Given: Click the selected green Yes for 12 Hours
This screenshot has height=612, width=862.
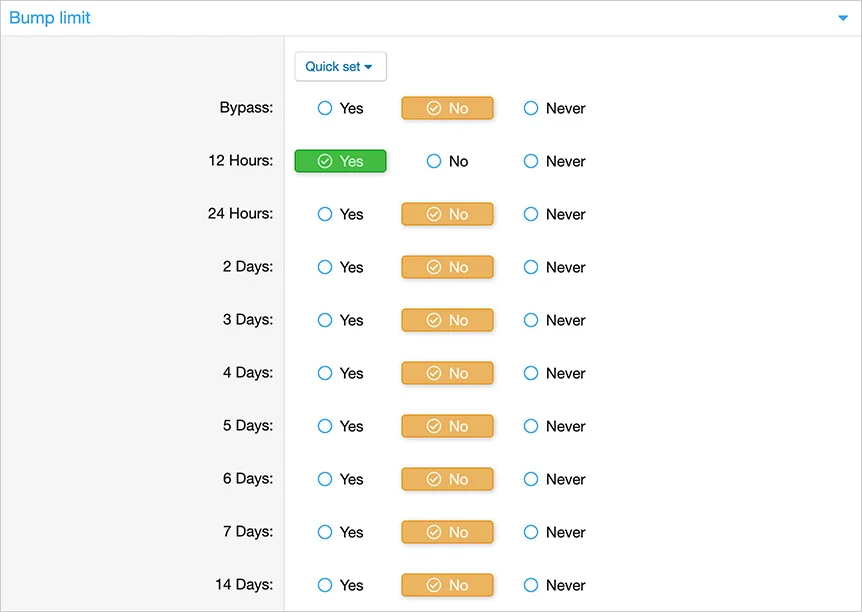Looking at the screenshot, I should click(340, 161).
